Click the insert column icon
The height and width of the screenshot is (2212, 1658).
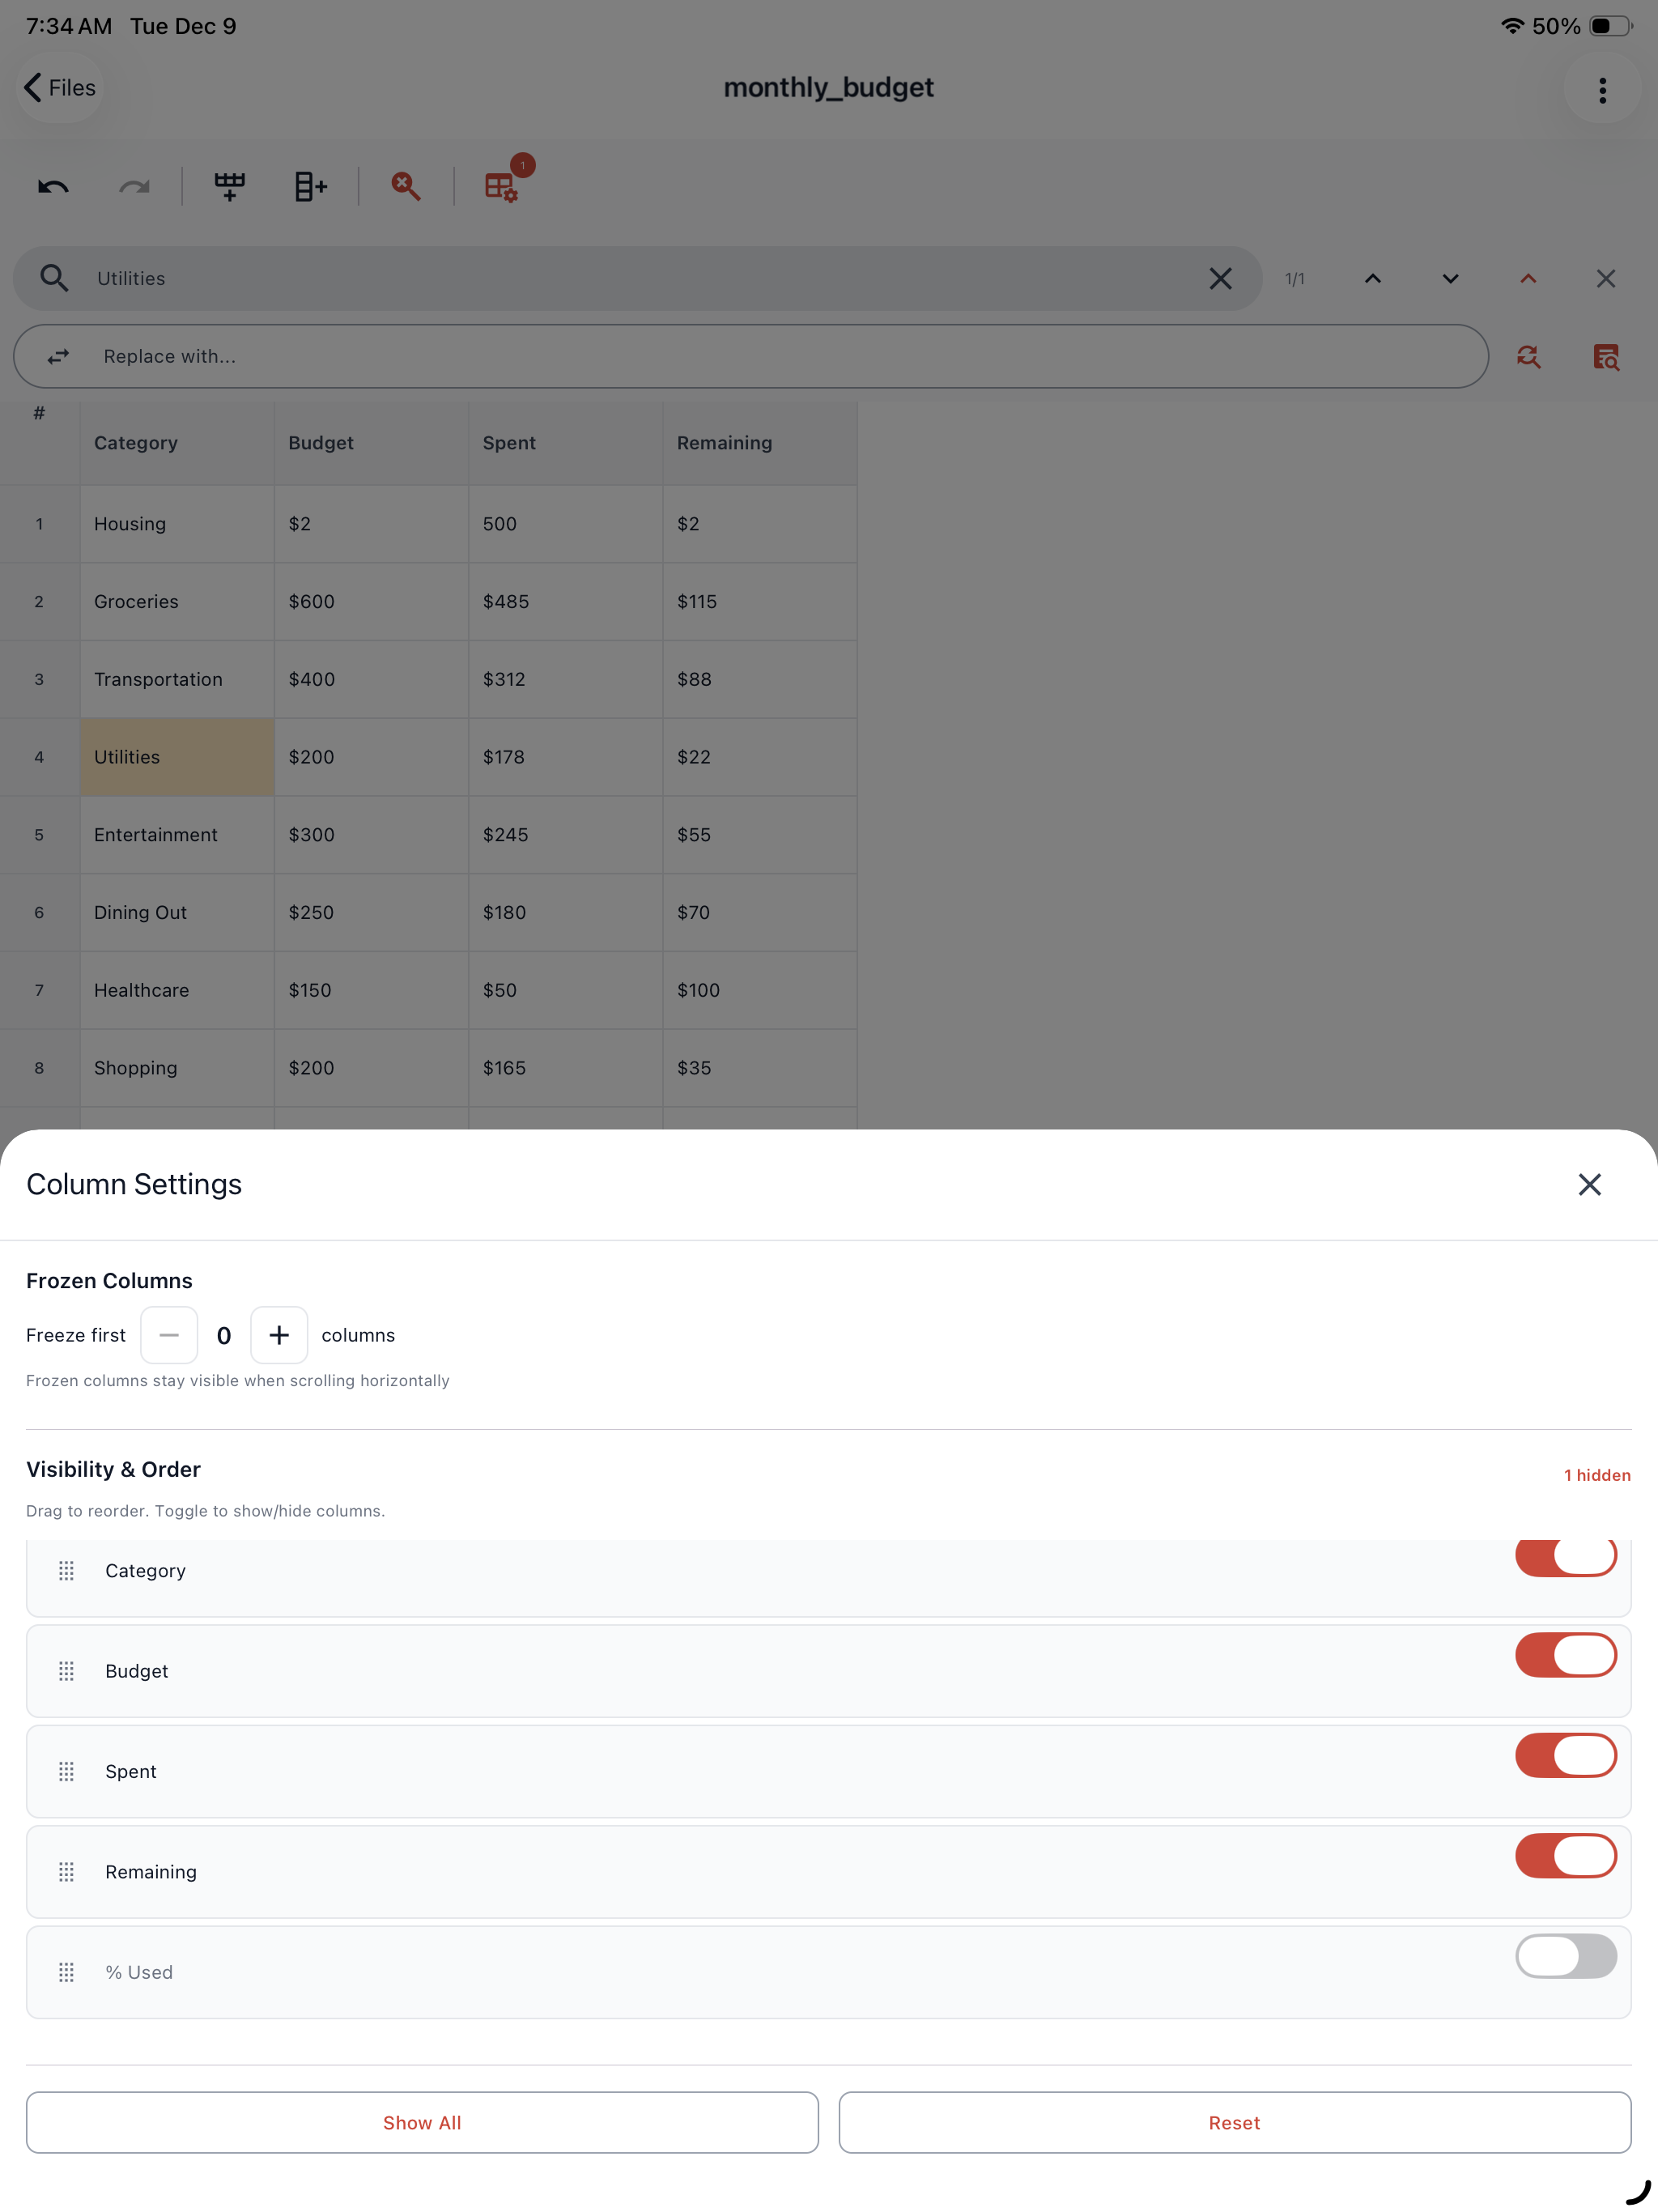(310, 186)
